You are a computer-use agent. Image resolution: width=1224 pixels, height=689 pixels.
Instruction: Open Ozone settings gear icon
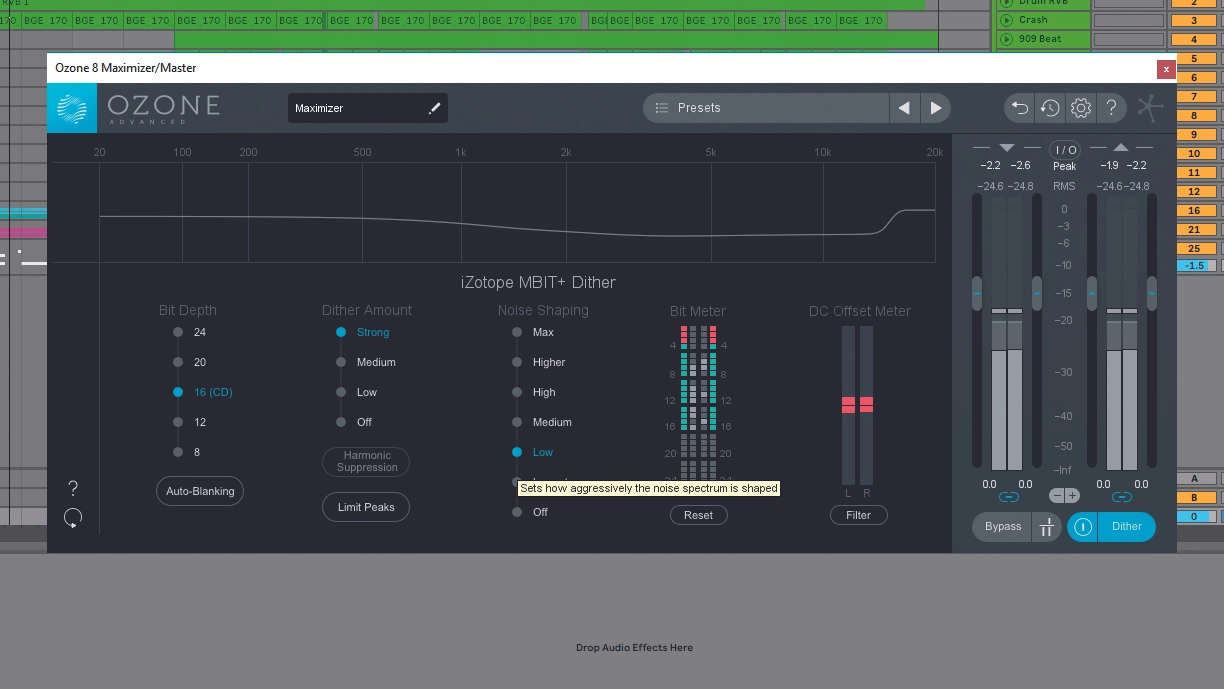click(1080, 108)
